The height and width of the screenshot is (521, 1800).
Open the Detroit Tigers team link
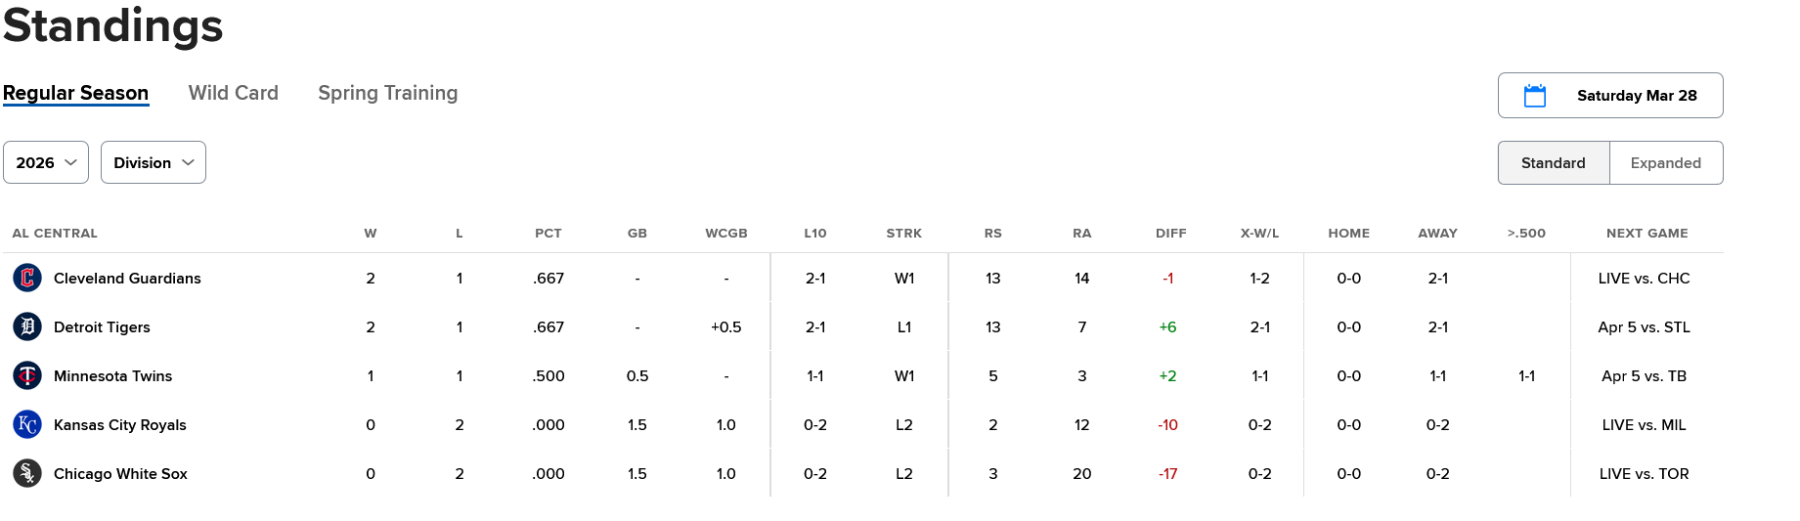pos(102,327)
